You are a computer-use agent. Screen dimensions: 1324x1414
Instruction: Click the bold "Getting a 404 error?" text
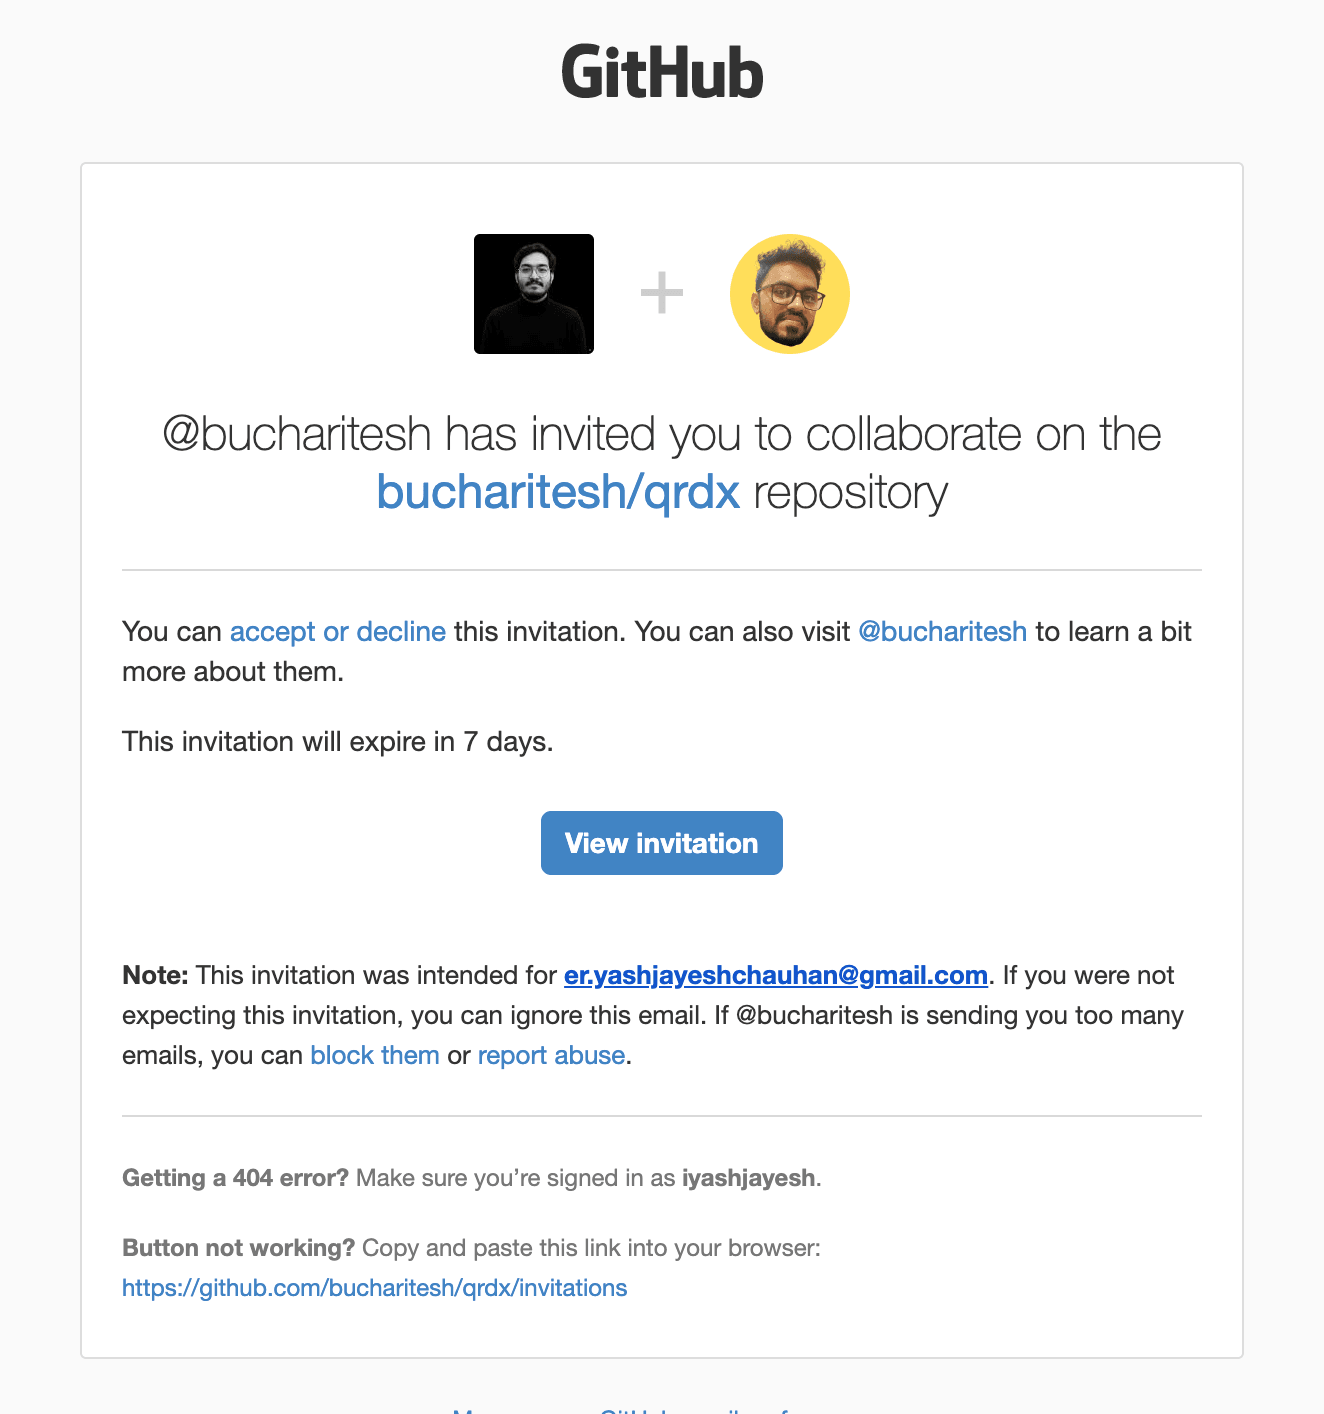click(x=235, y=1178)
